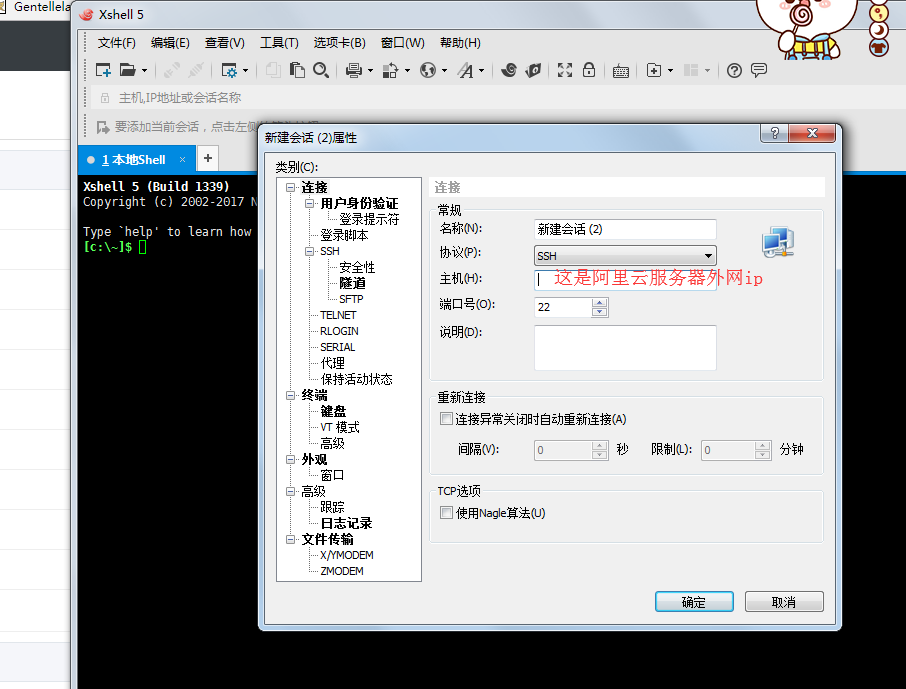906x689 pixels.
Task: Open the 工具(T) menu
Action: pyautogui.click(x=279, y=43)
